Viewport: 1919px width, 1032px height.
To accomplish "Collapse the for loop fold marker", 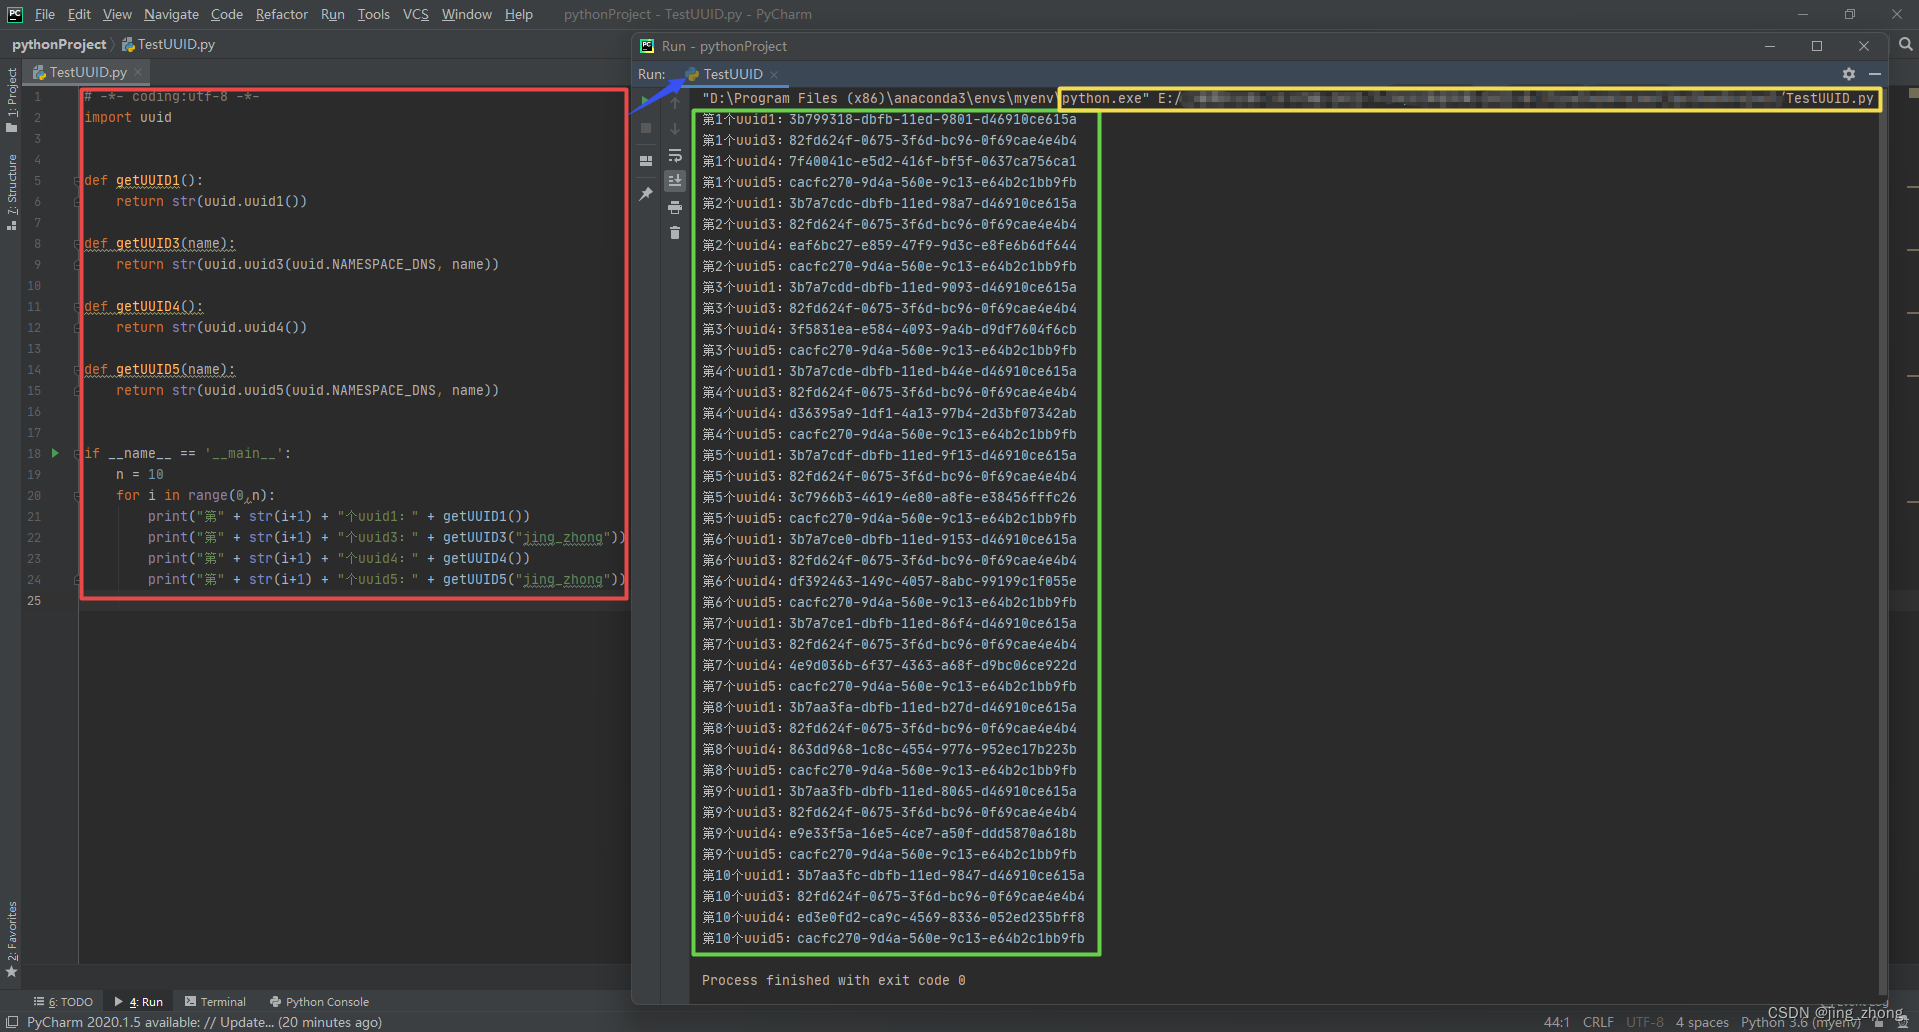I will pyautogui.click(x=77, y=495).
